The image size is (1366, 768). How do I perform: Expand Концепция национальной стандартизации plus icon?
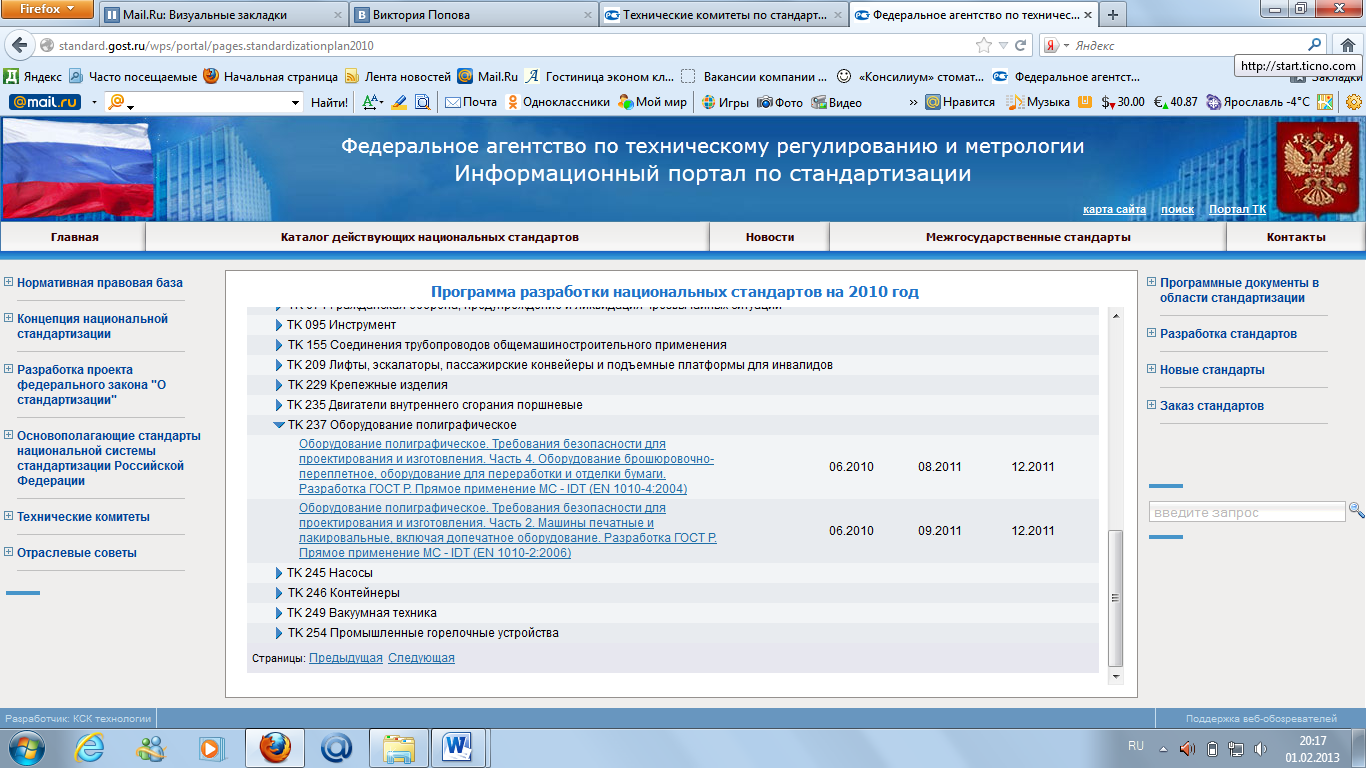click(x=9, y=318)
